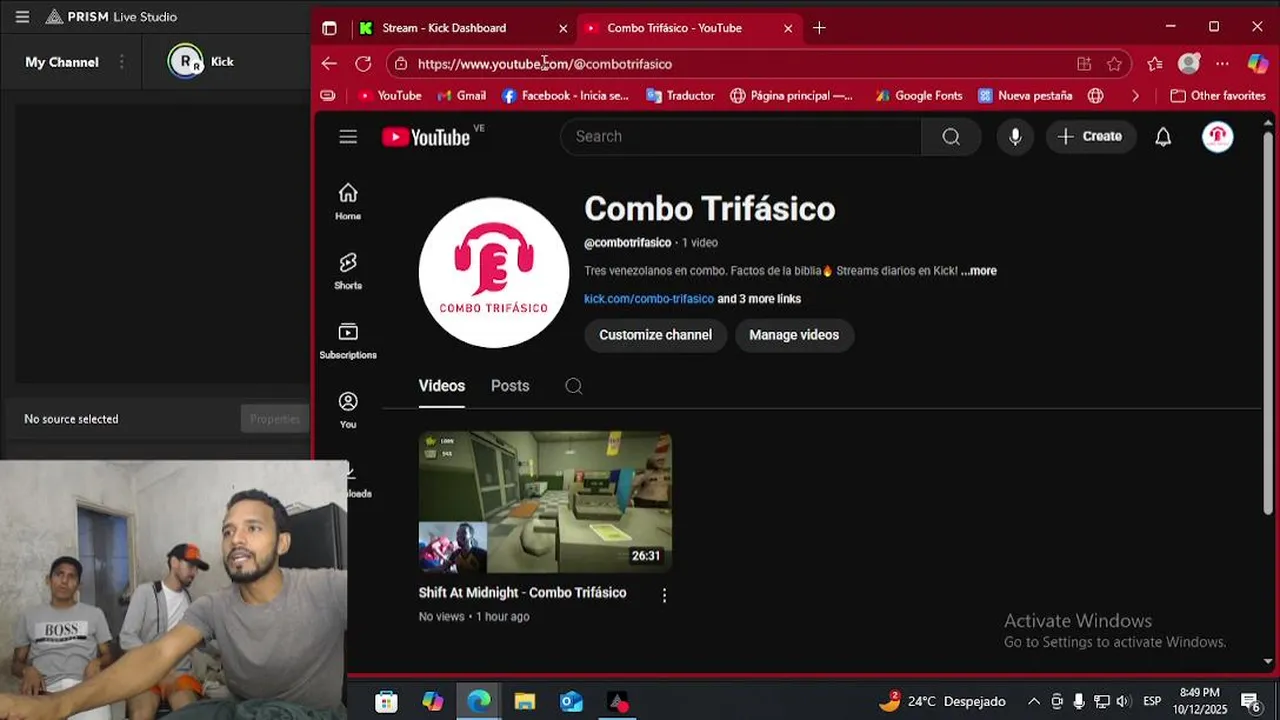Open Edge Settings and more menu

(1222, 64)
